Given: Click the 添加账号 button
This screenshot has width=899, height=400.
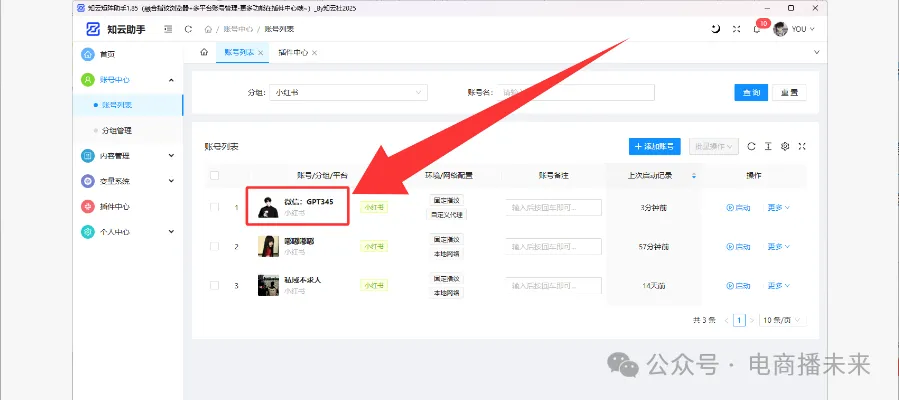Looking at the screenshot, I should point(655,146).
